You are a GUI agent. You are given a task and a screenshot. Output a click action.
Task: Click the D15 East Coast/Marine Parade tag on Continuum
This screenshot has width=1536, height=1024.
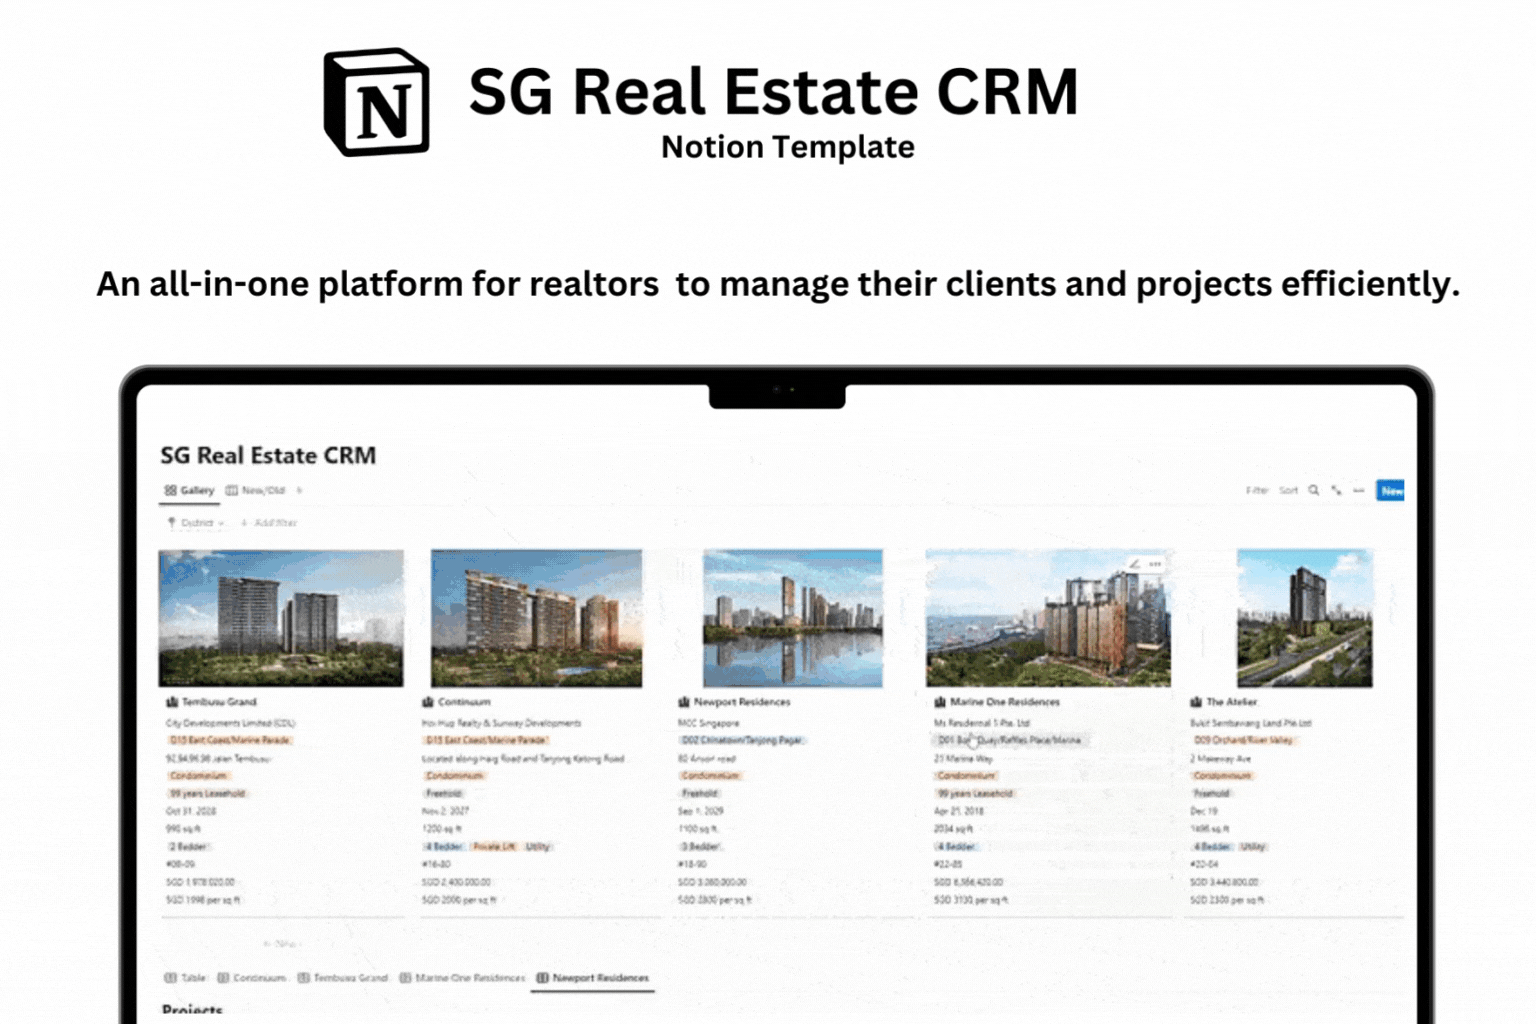(486, 740)
